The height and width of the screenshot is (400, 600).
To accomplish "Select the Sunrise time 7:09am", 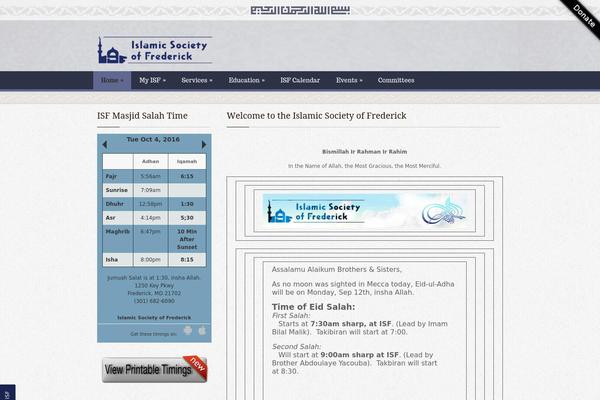I will (150, 190).
